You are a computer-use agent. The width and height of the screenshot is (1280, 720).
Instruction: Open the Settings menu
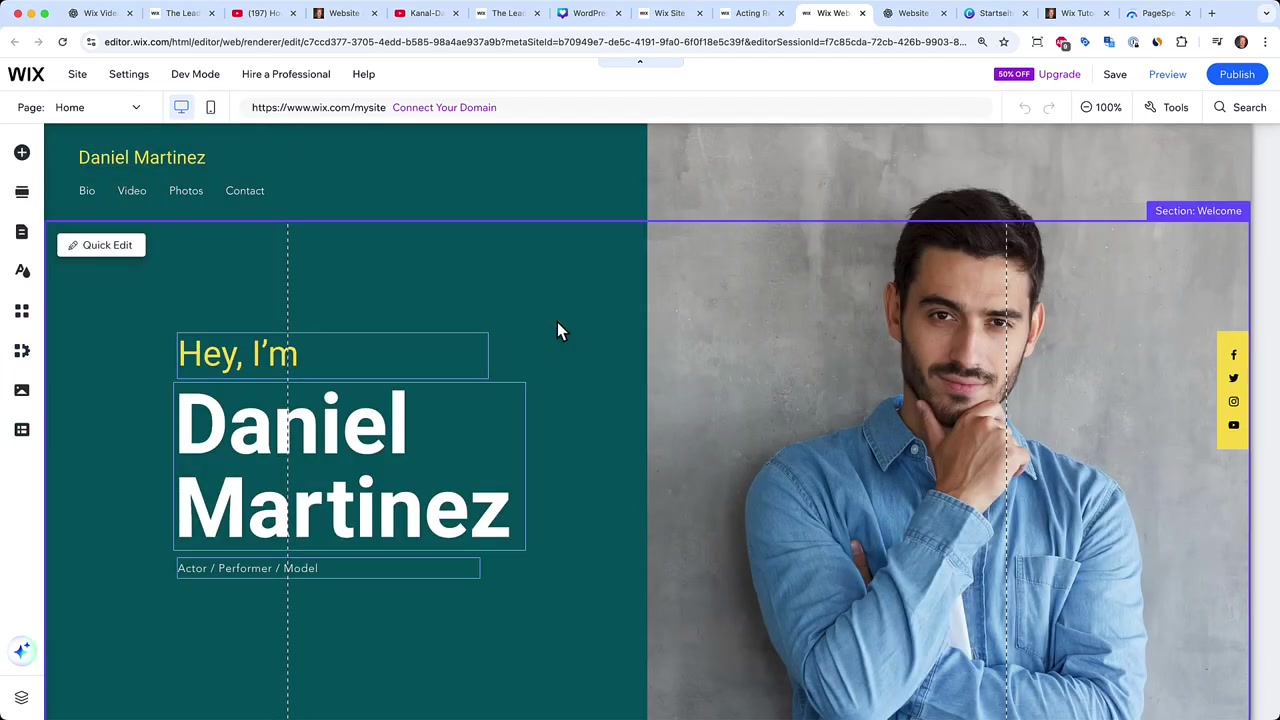(128, 74)
